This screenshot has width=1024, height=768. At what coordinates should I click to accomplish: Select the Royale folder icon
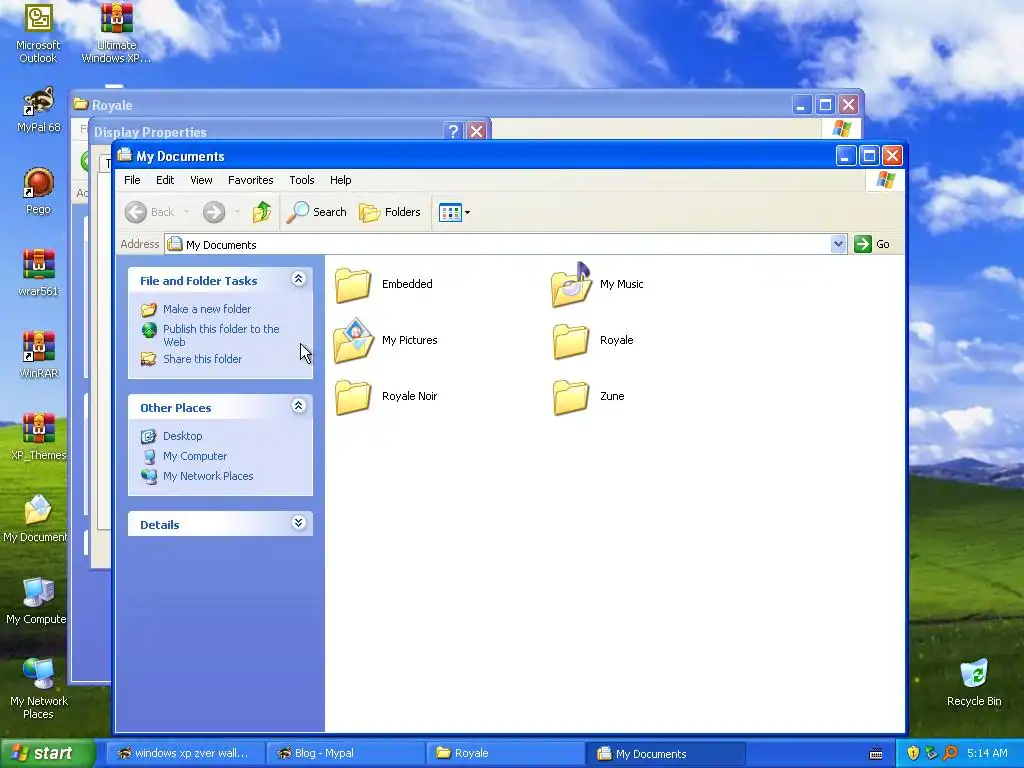coord(571,341)
